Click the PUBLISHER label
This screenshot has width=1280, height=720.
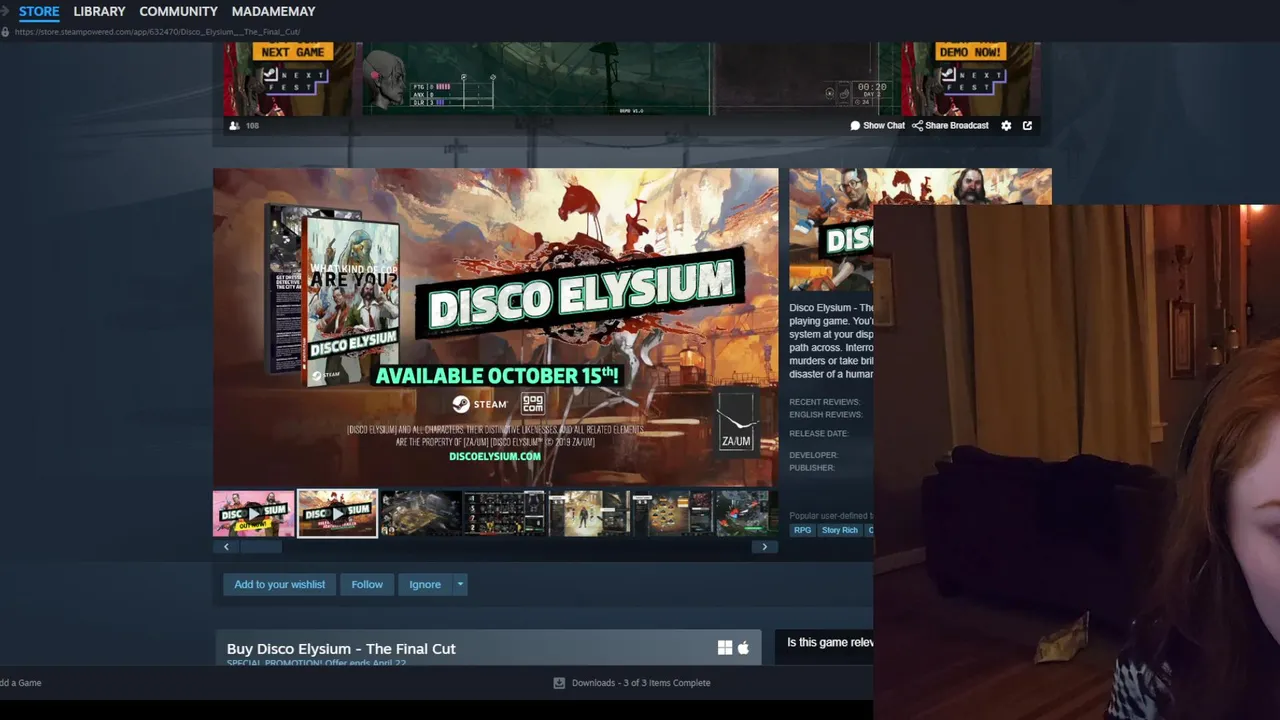coord(811,468)
